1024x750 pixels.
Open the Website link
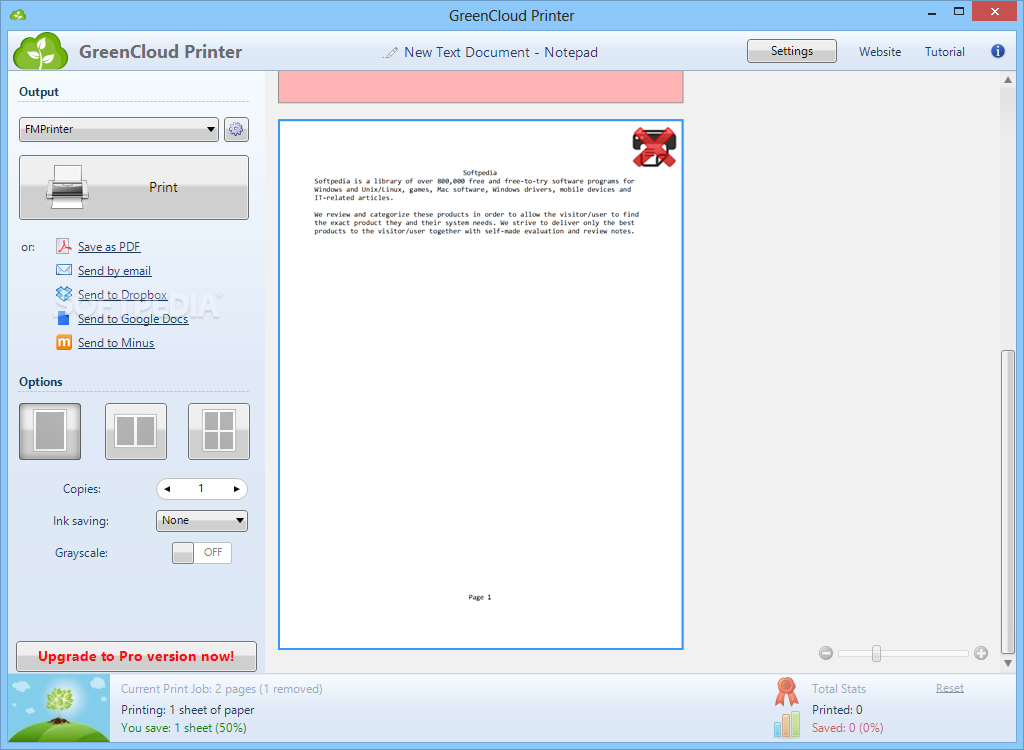click(880, 52)
